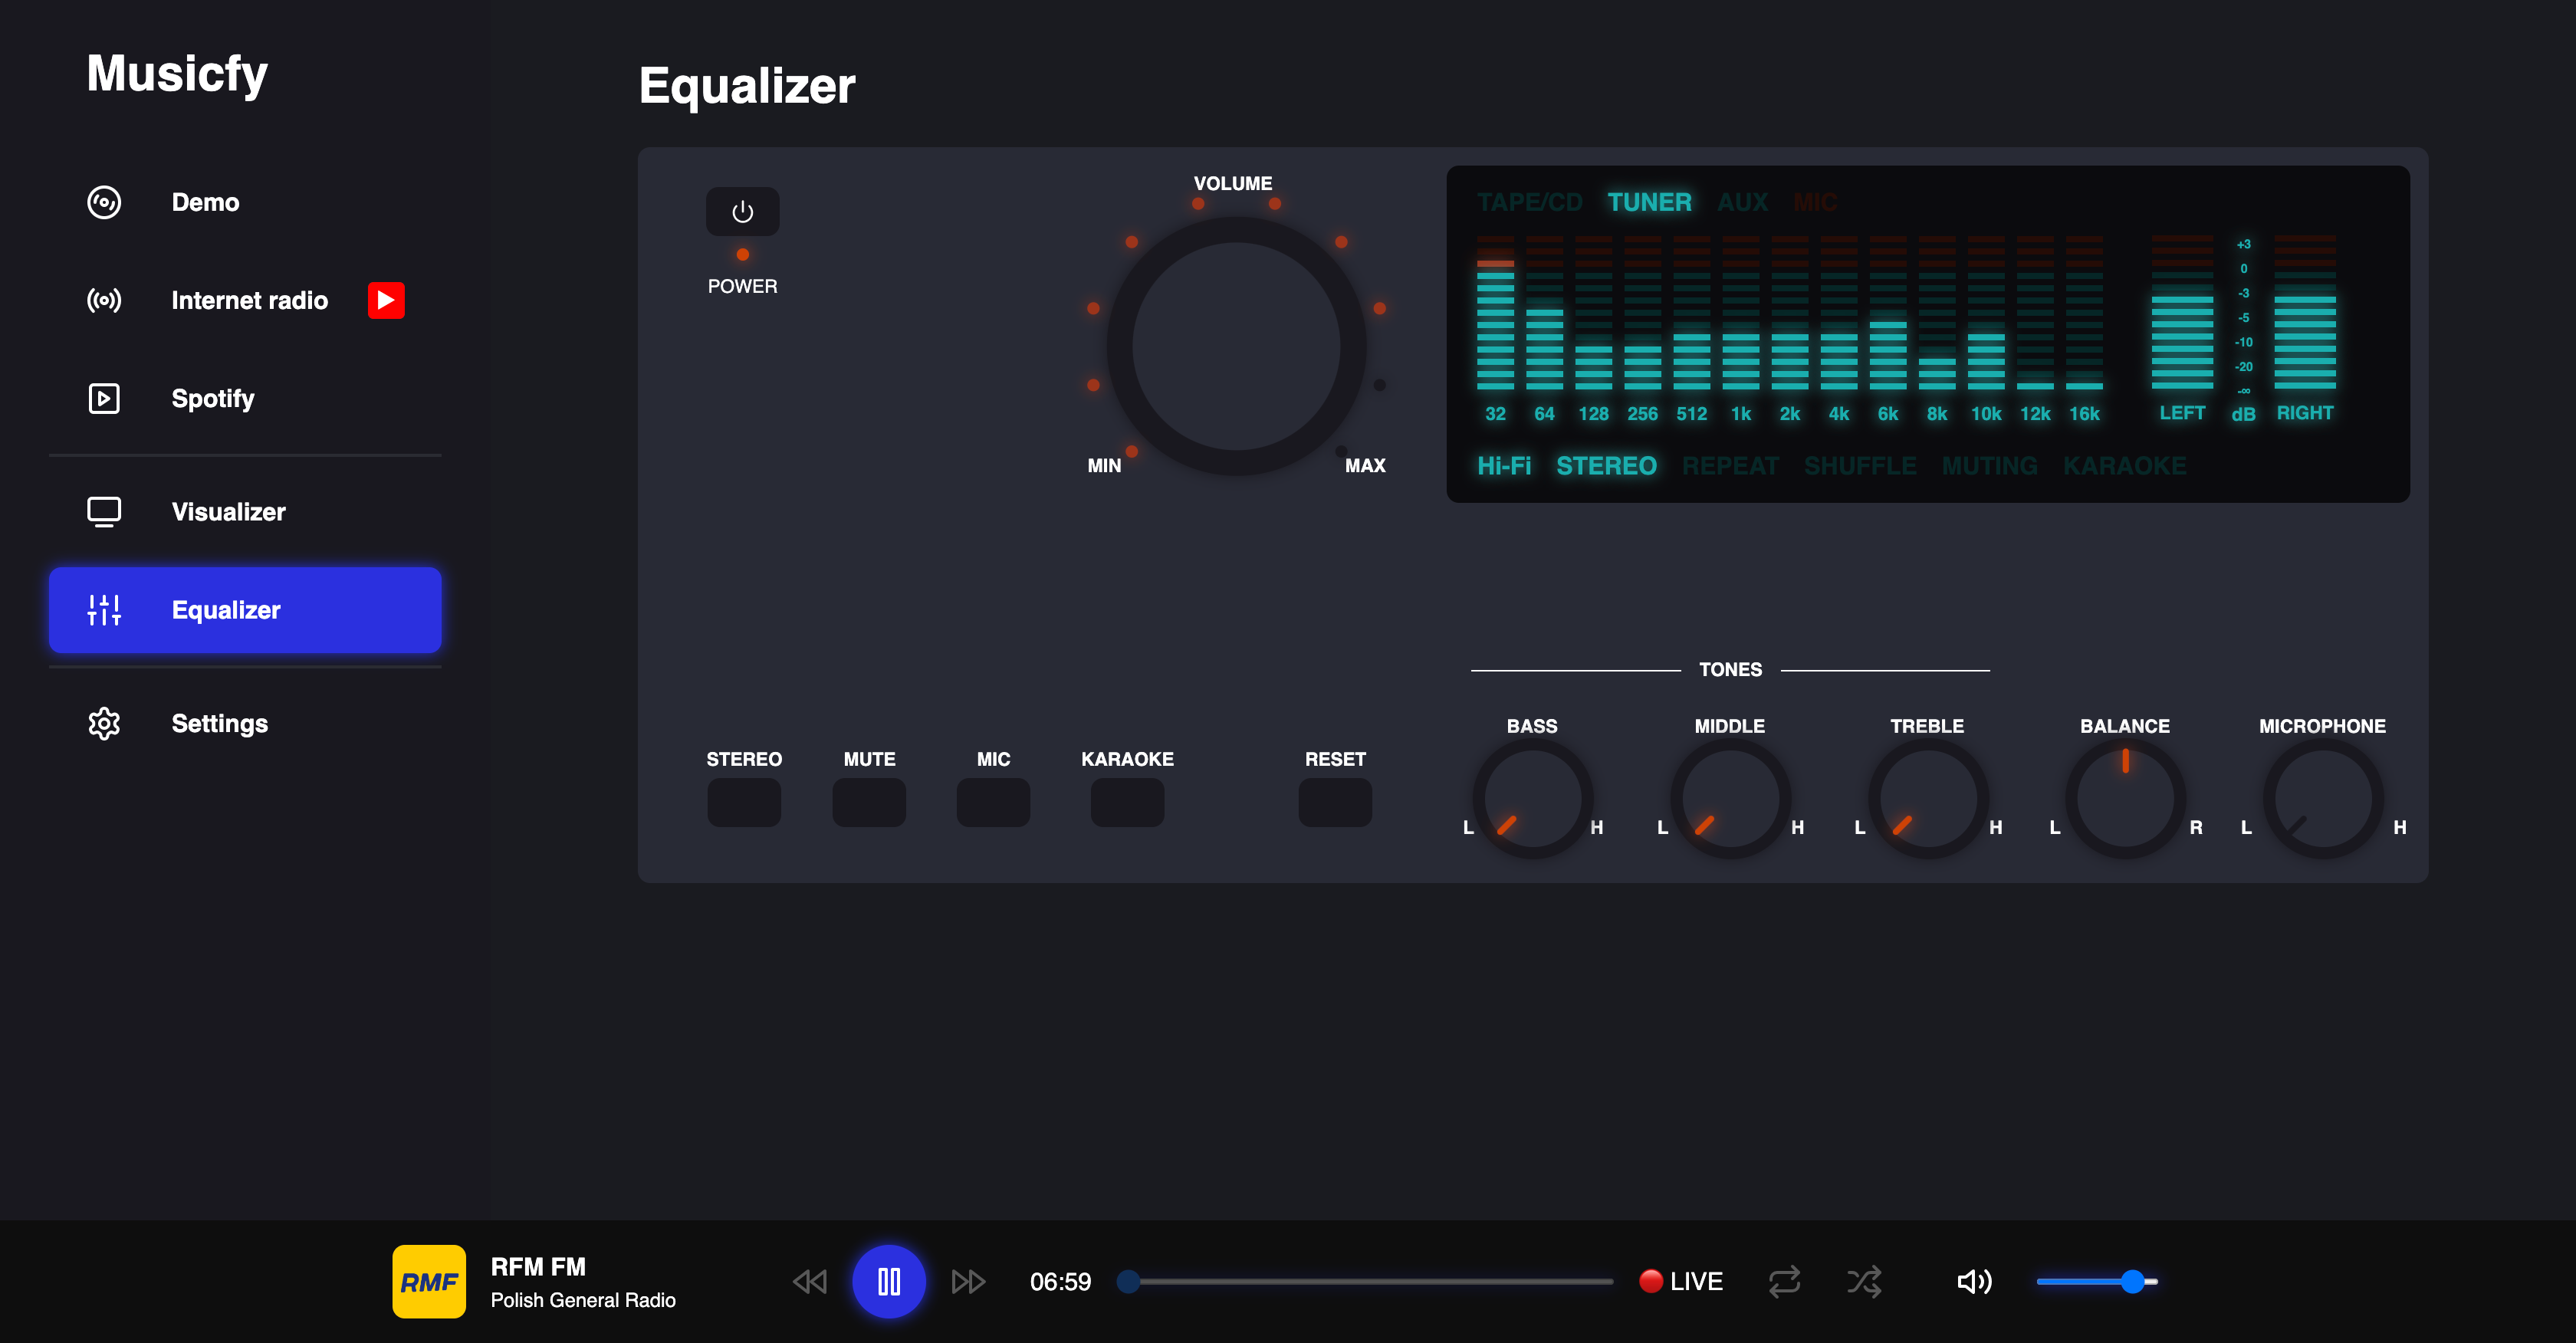The height and width of the screenshot is (1343, 2576).
Task: Toggle the repeat icon in player bar
Action: pyautogui.click(x=1784, y=1281)
